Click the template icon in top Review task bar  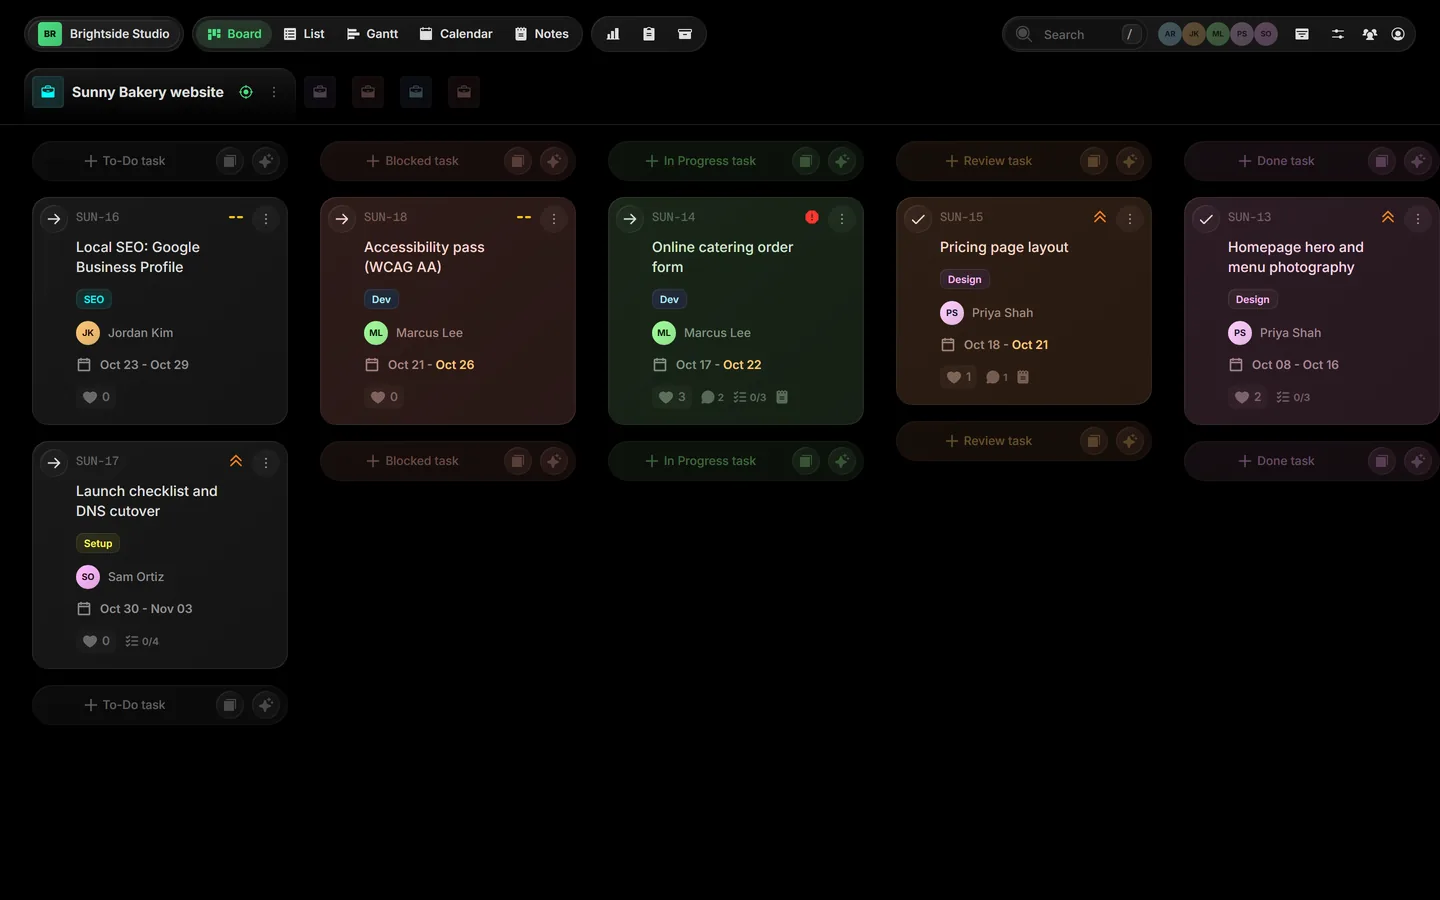tap(1094, 161)
